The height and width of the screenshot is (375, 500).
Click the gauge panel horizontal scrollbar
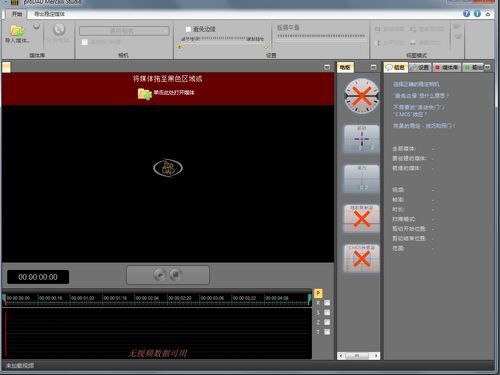(x=358, y=356)
